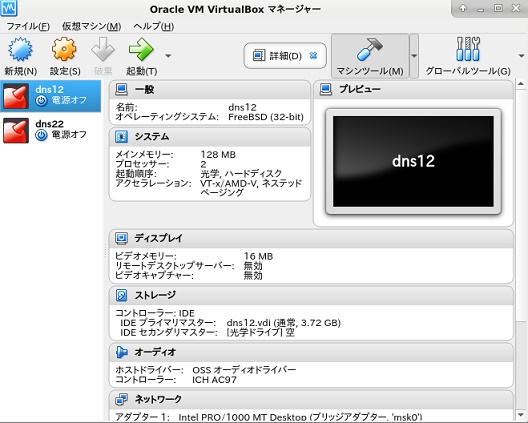The width and height of the screenshot is (528, 423).
Task: Open the ネットワーク (Network) section header
Action: [311, 399]
